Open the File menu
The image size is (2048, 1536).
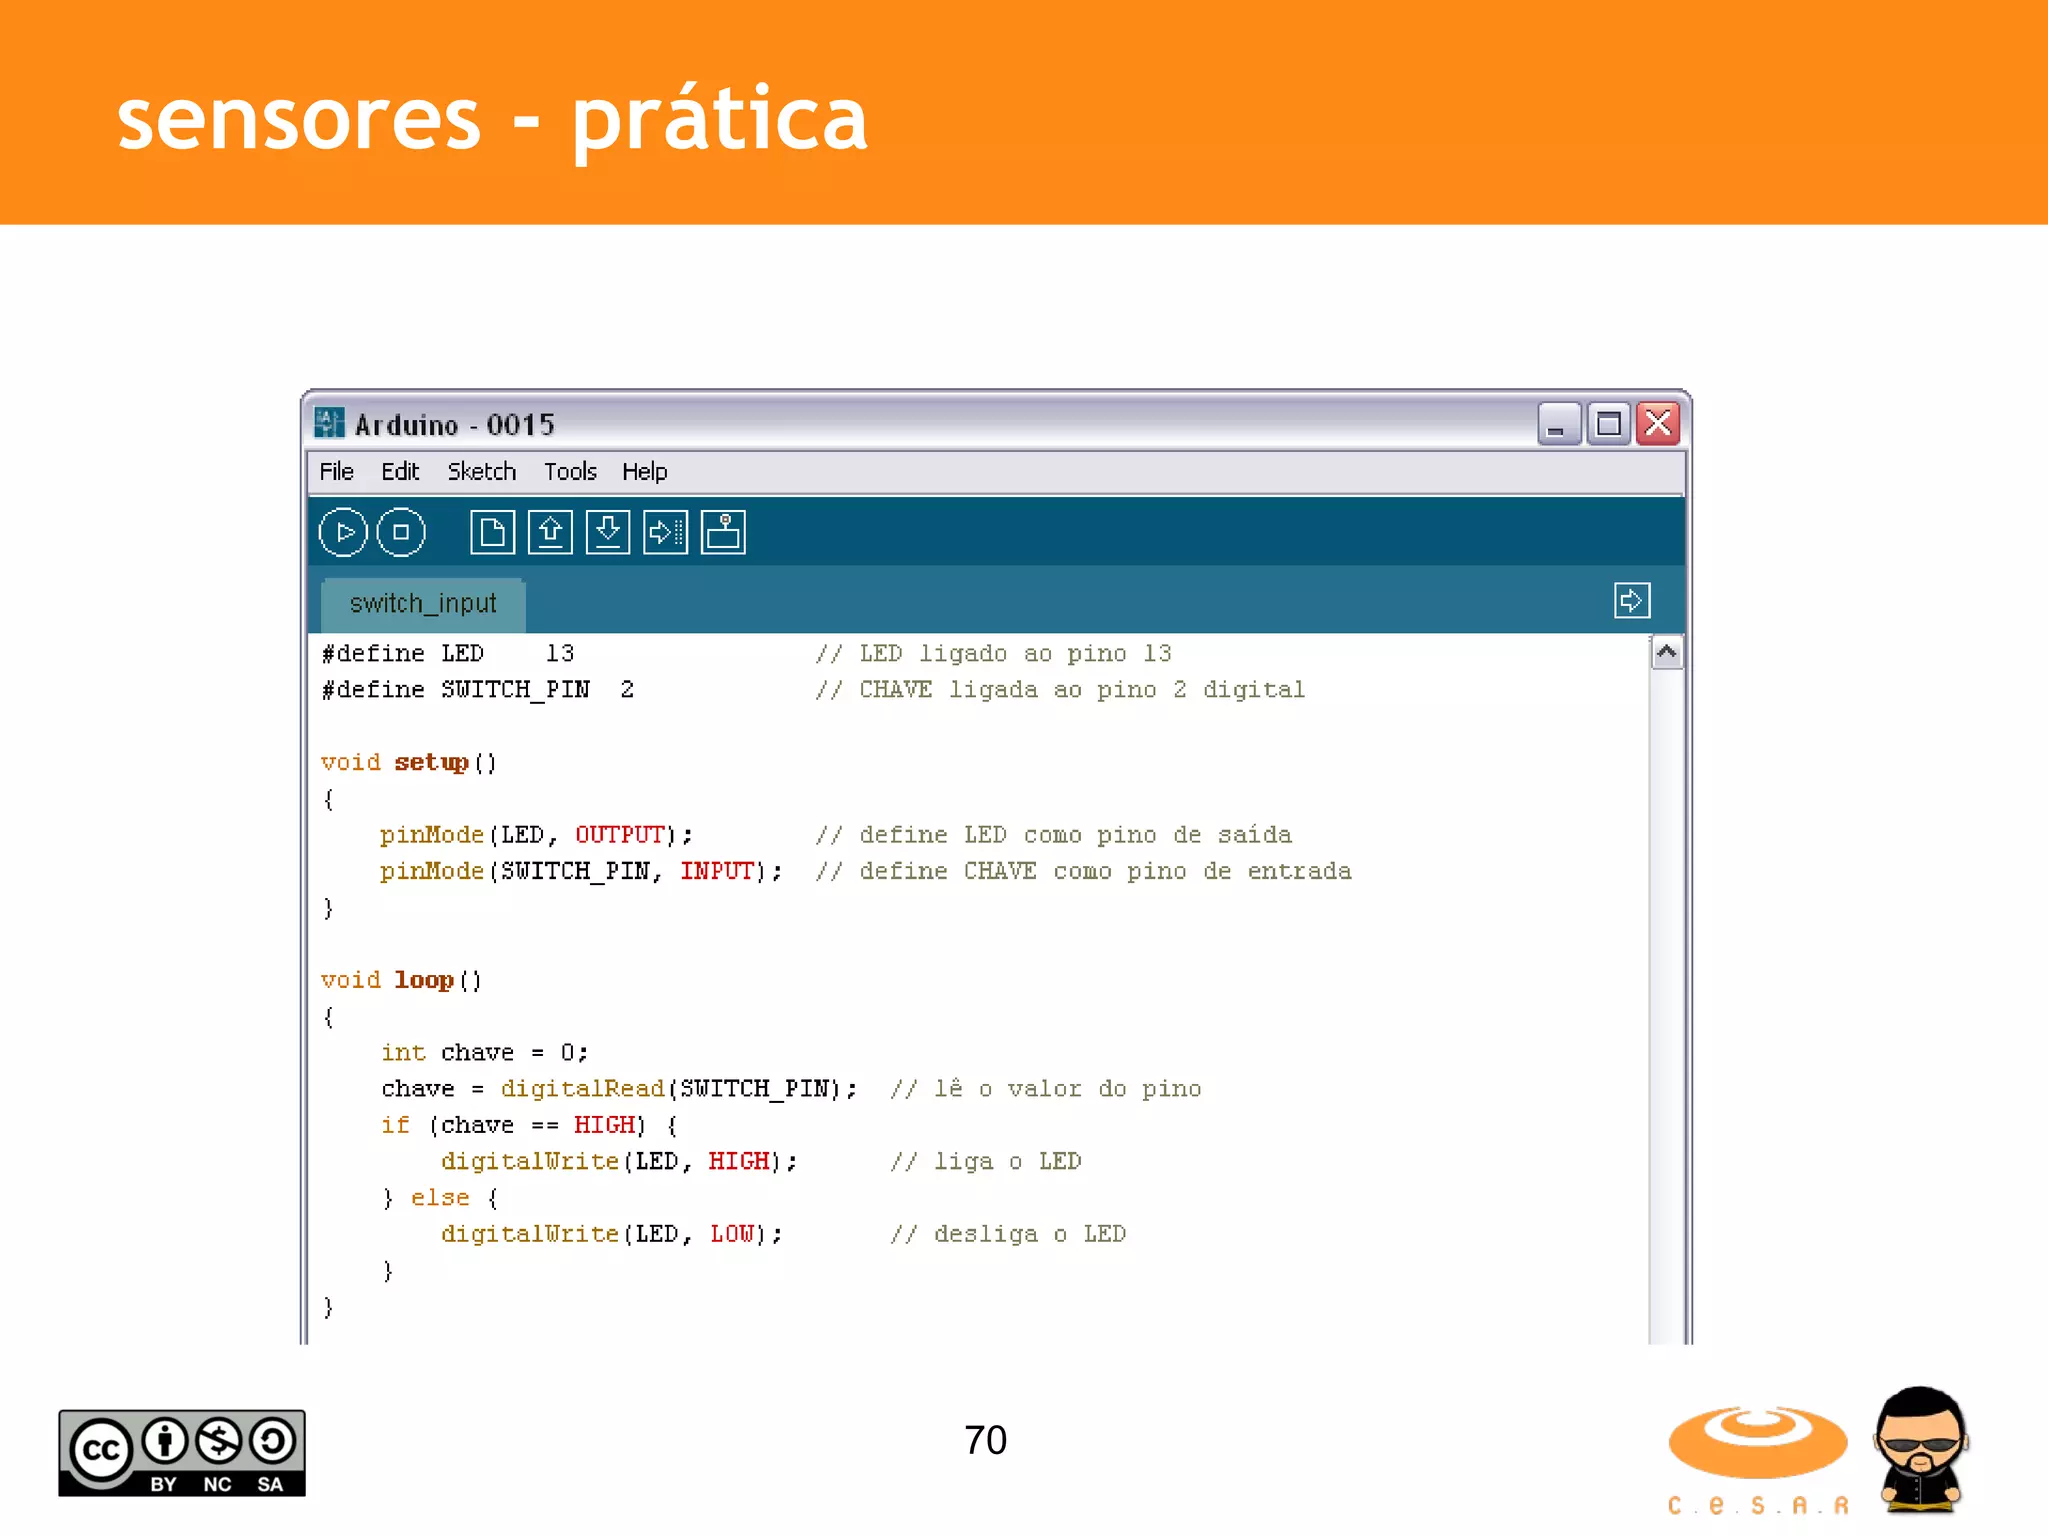point(336,471)
